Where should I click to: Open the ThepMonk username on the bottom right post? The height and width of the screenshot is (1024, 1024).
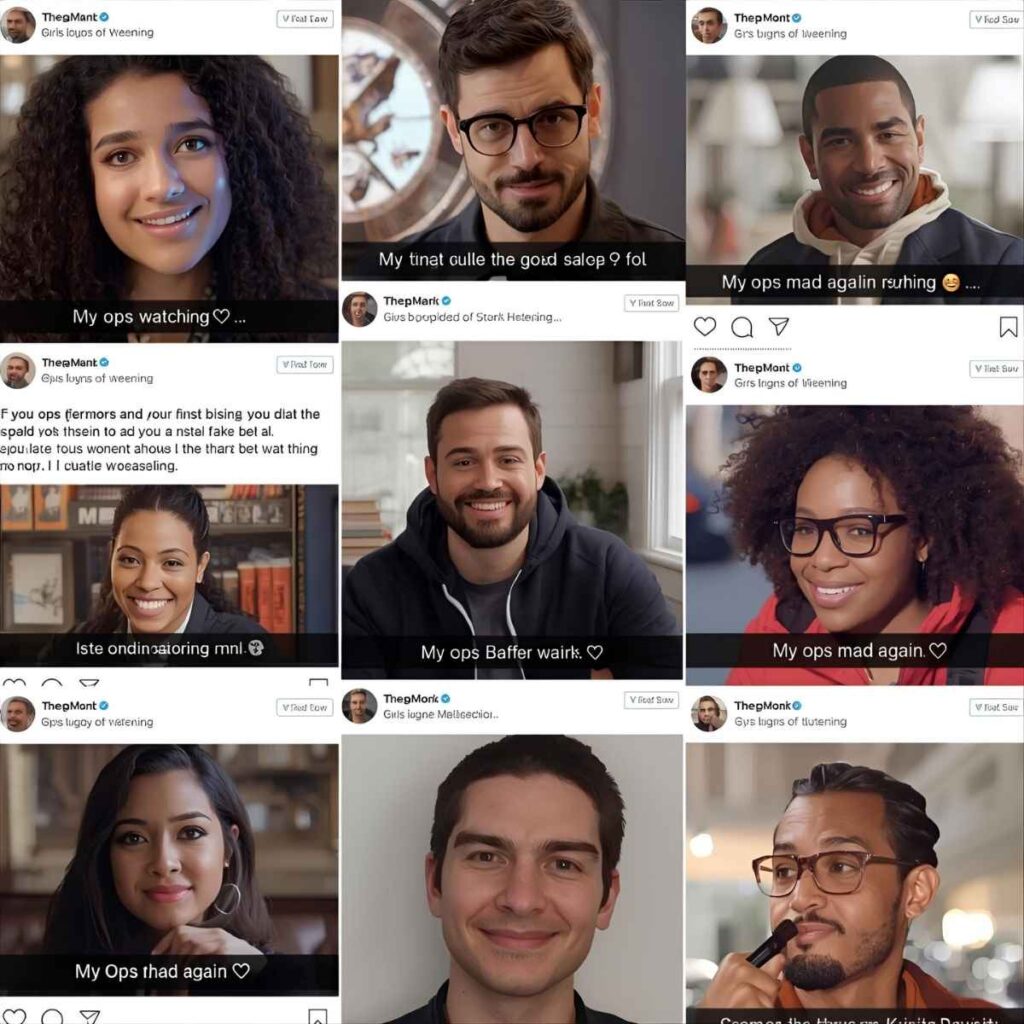(x=762, y=705)
